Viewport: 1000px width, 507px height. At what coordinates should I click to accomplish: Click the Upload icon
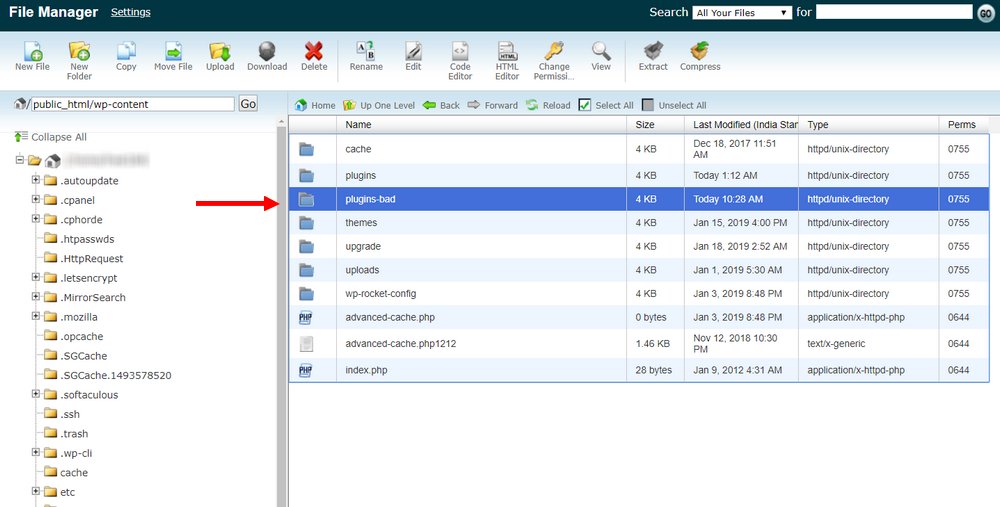pyautogui.click(x=220, y=54)
